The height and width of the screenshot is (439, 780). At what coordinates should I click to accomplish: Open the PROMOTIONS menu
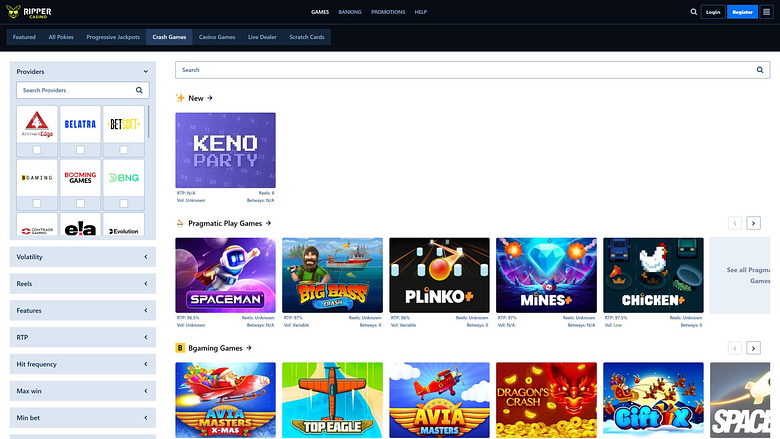tap(388, 12)
